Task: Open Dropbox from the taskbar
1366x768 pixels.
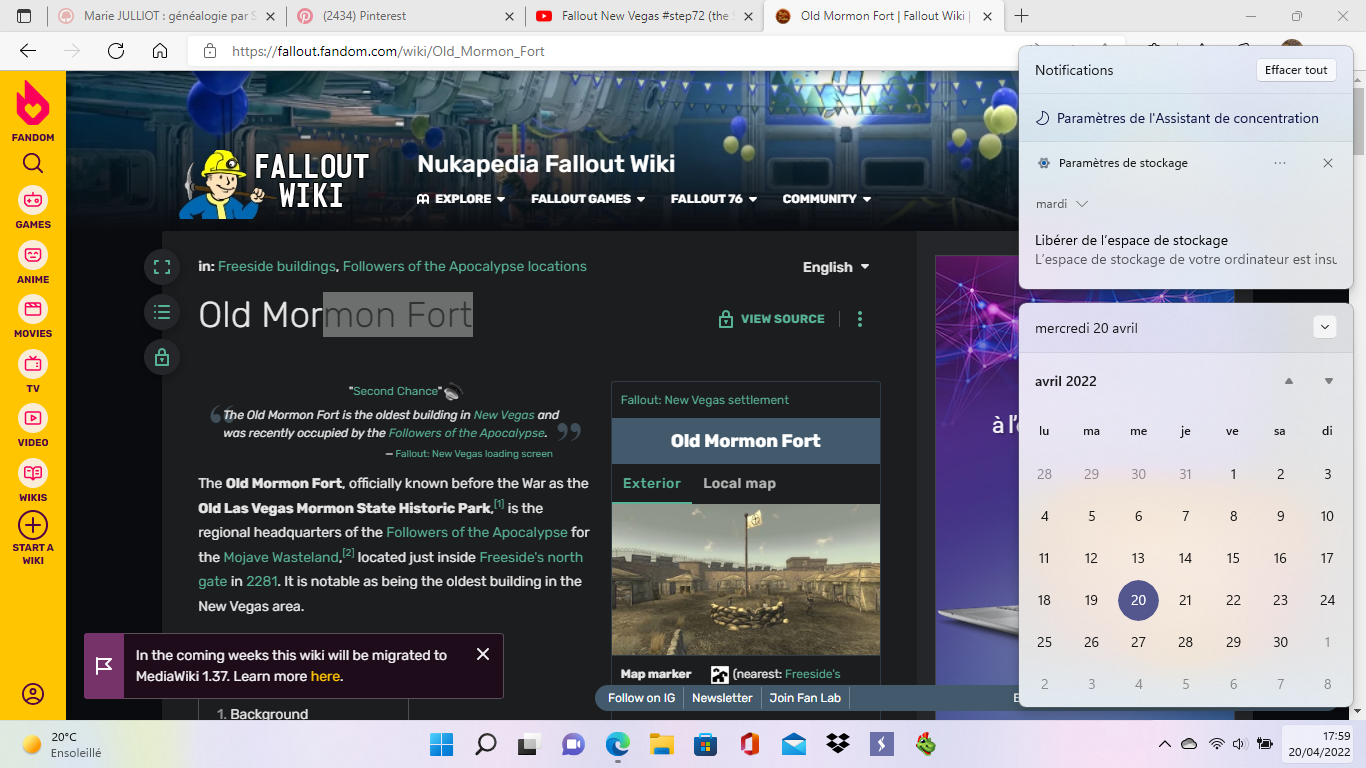Action: point(838,744)
